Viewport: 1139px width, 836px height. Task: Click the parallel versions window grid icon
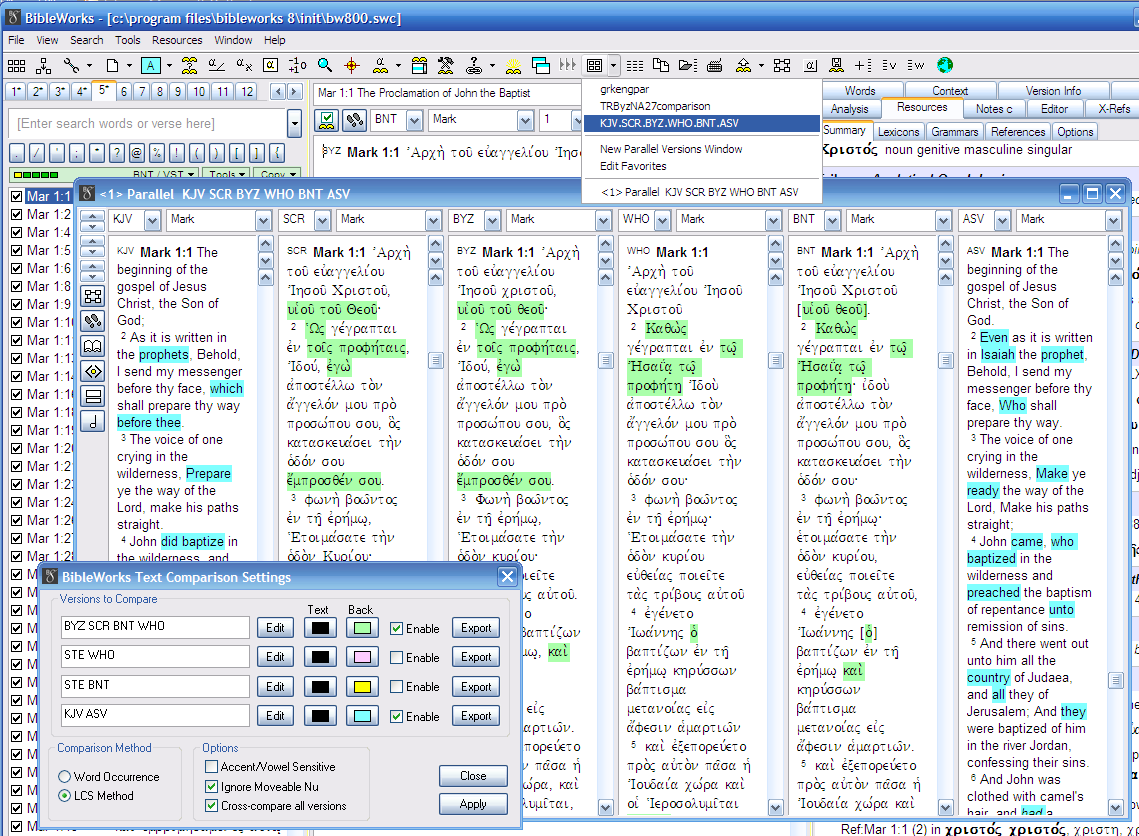pos(595,66)
